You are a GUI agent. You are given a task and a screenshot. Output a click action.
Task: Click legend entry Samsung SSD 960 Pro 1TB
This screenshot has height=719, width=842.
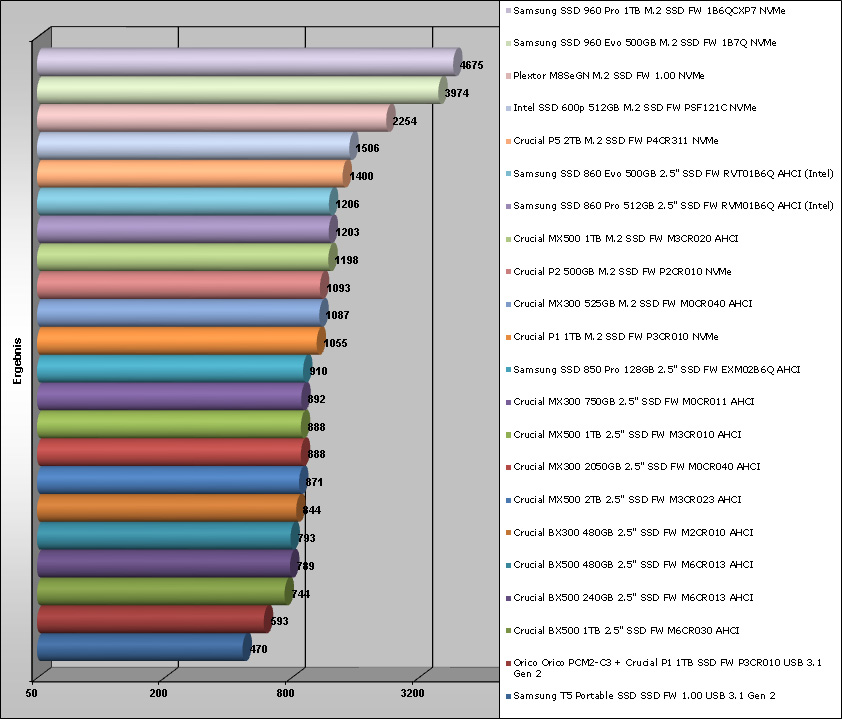pos(649,11)
